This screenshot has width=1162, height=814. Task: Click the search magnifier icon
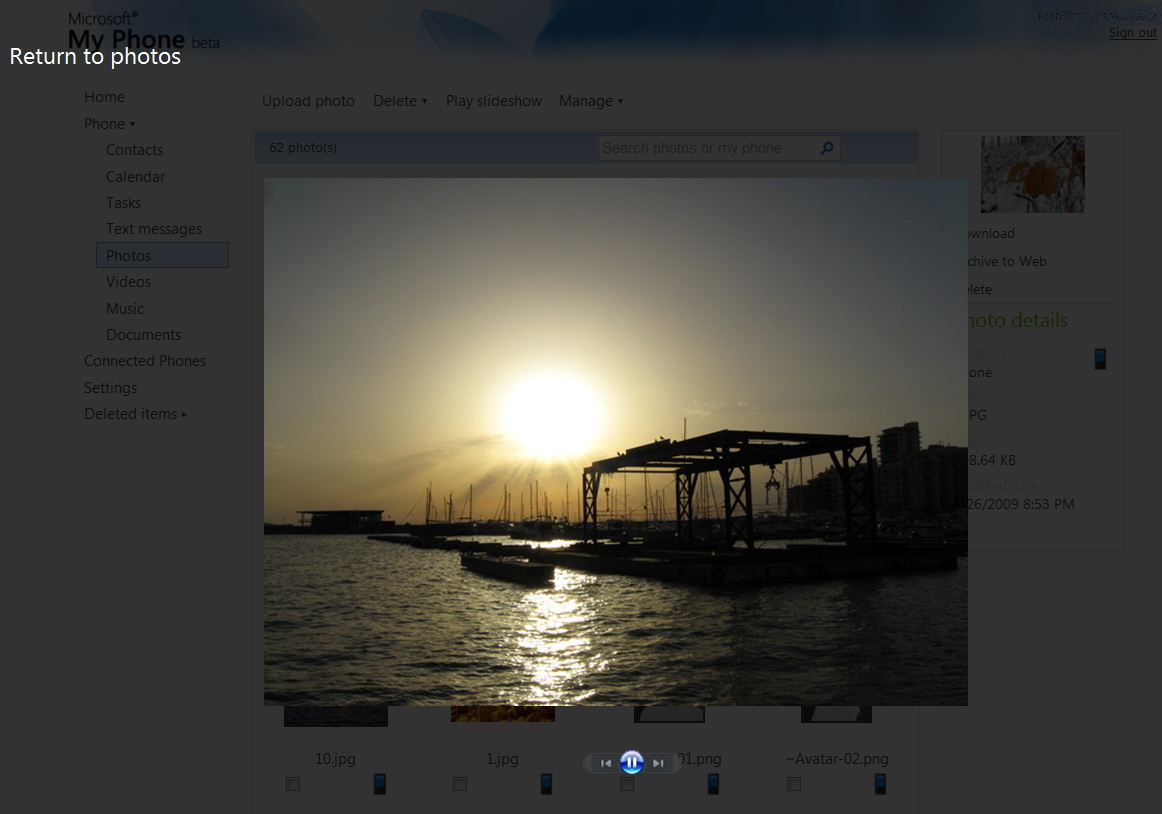tap(827, 148)
